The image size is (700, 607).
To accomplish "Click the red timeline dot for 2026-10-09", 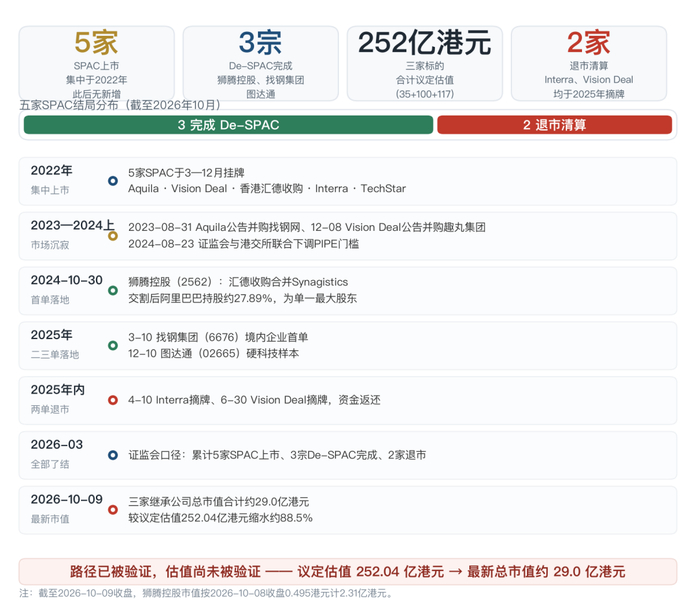I will (113, 510).
